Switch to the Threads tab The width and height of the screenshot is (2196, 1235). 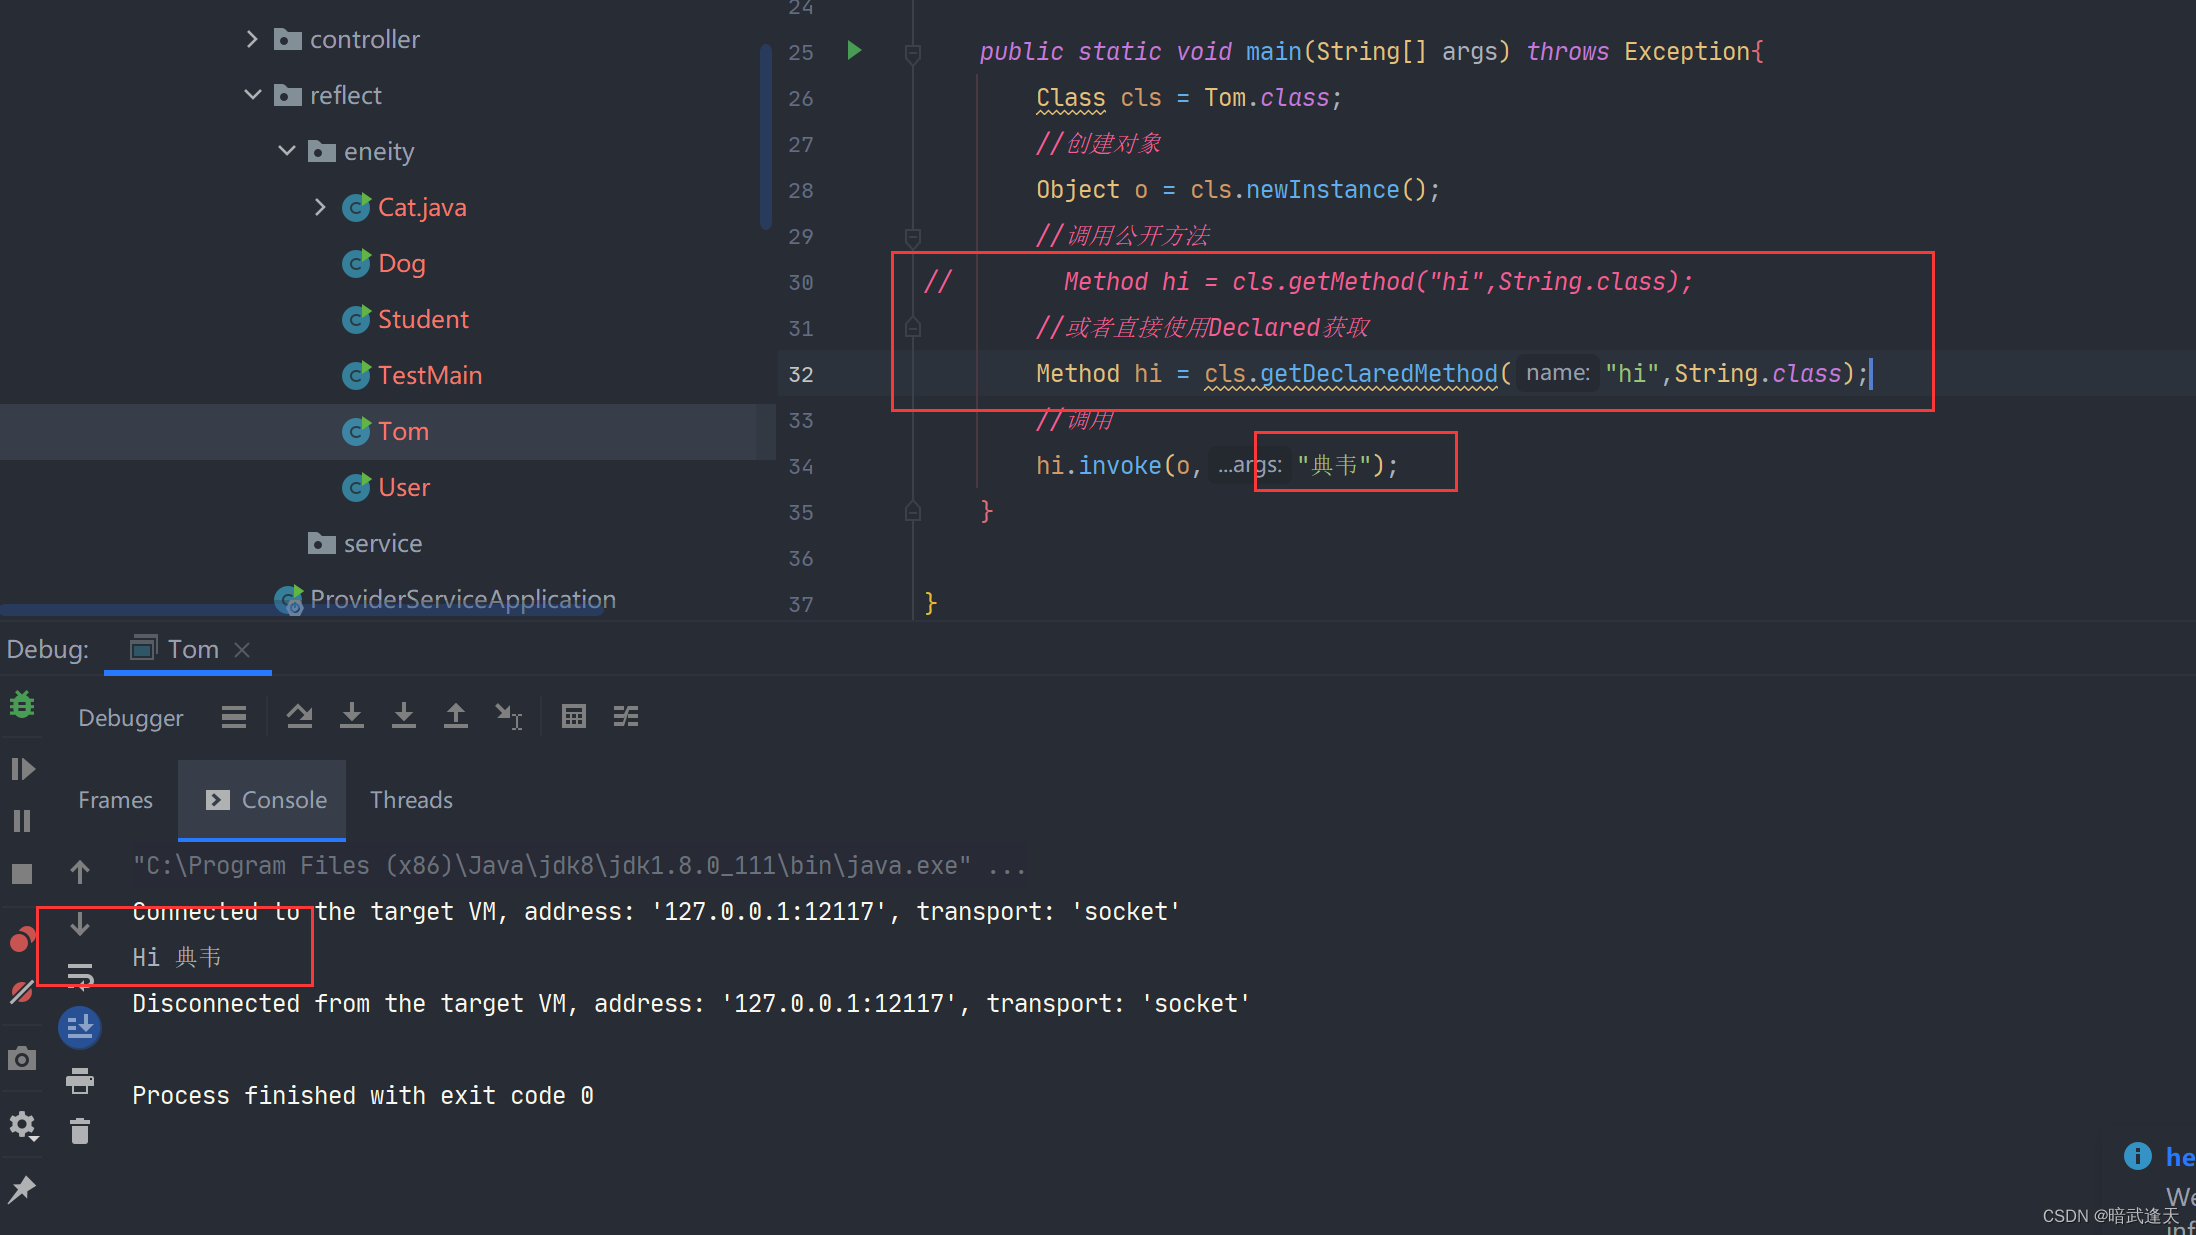coord(411,800)
